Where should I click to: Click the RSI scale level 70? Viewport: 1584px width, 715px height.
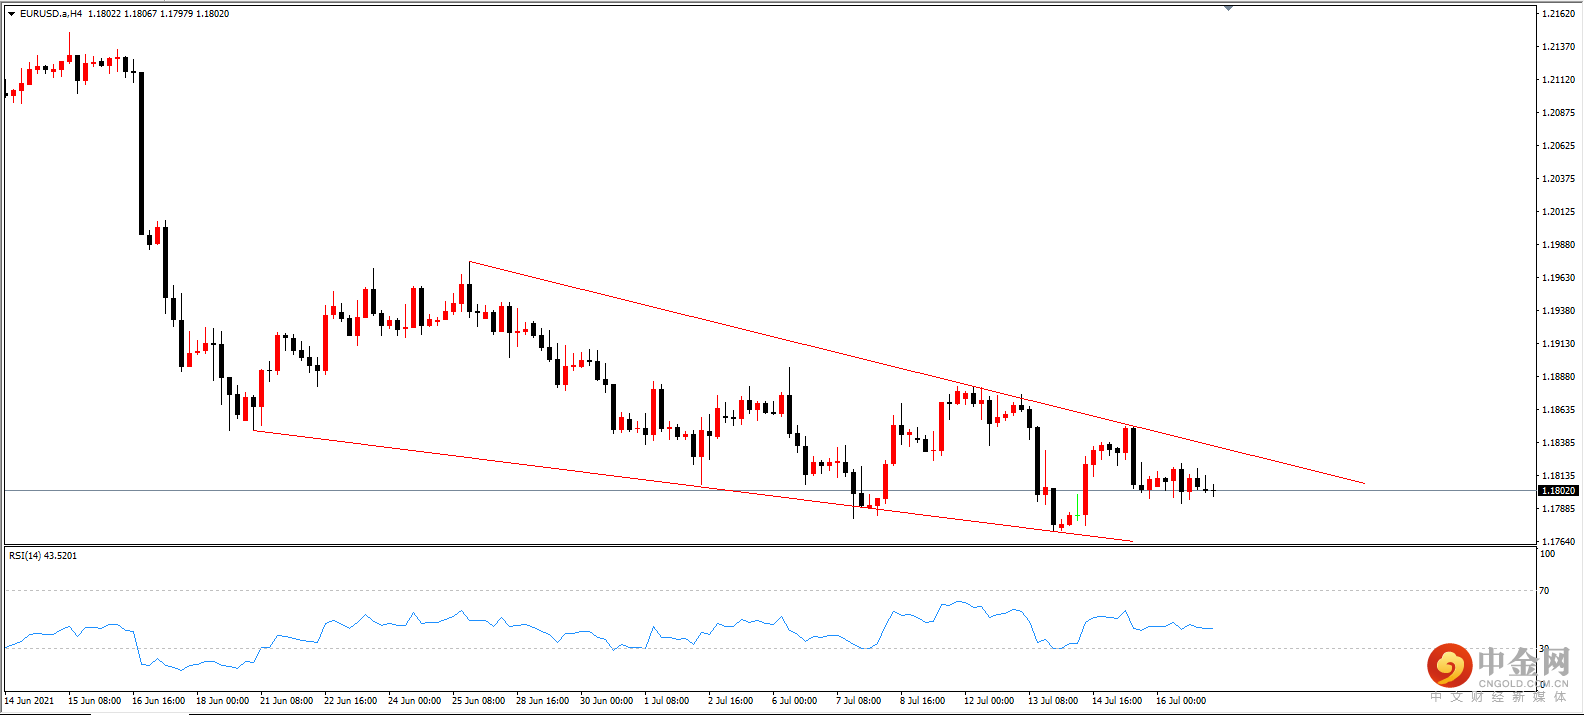pyautogui.click(x=1544, y=591)
